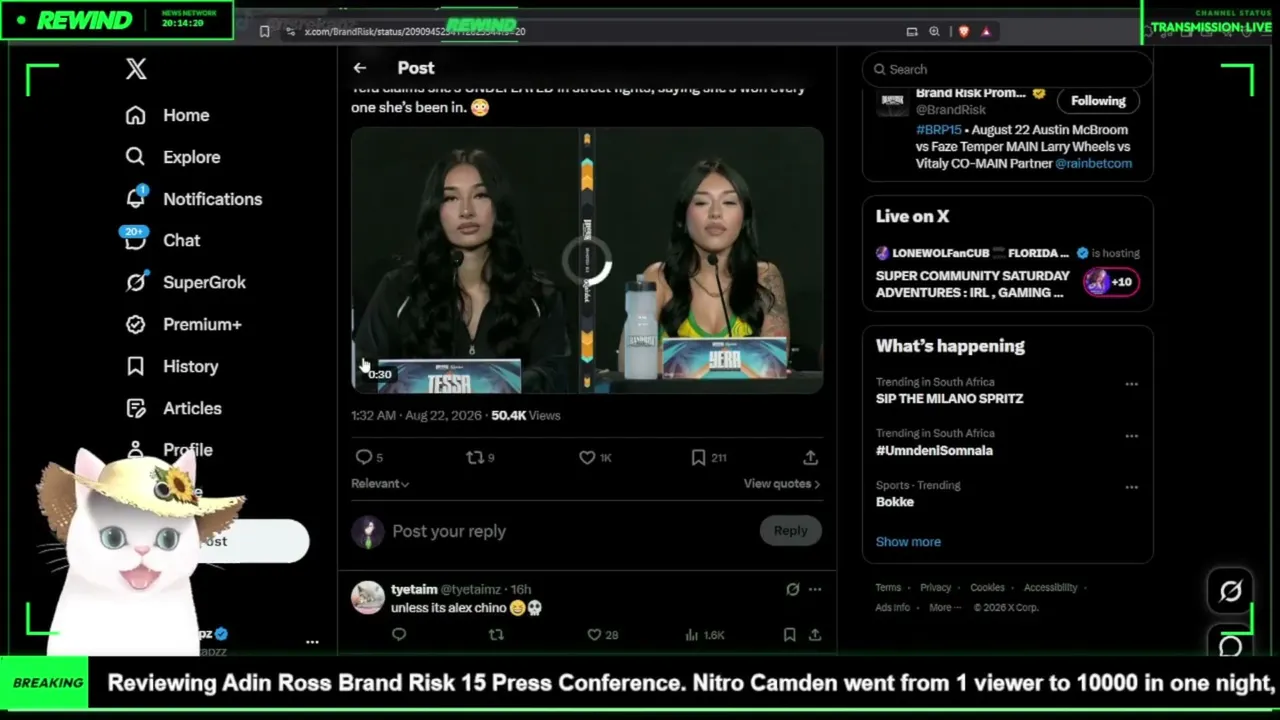Select Home in the navigation menu

pyautogui.click(x=186, y=115)
